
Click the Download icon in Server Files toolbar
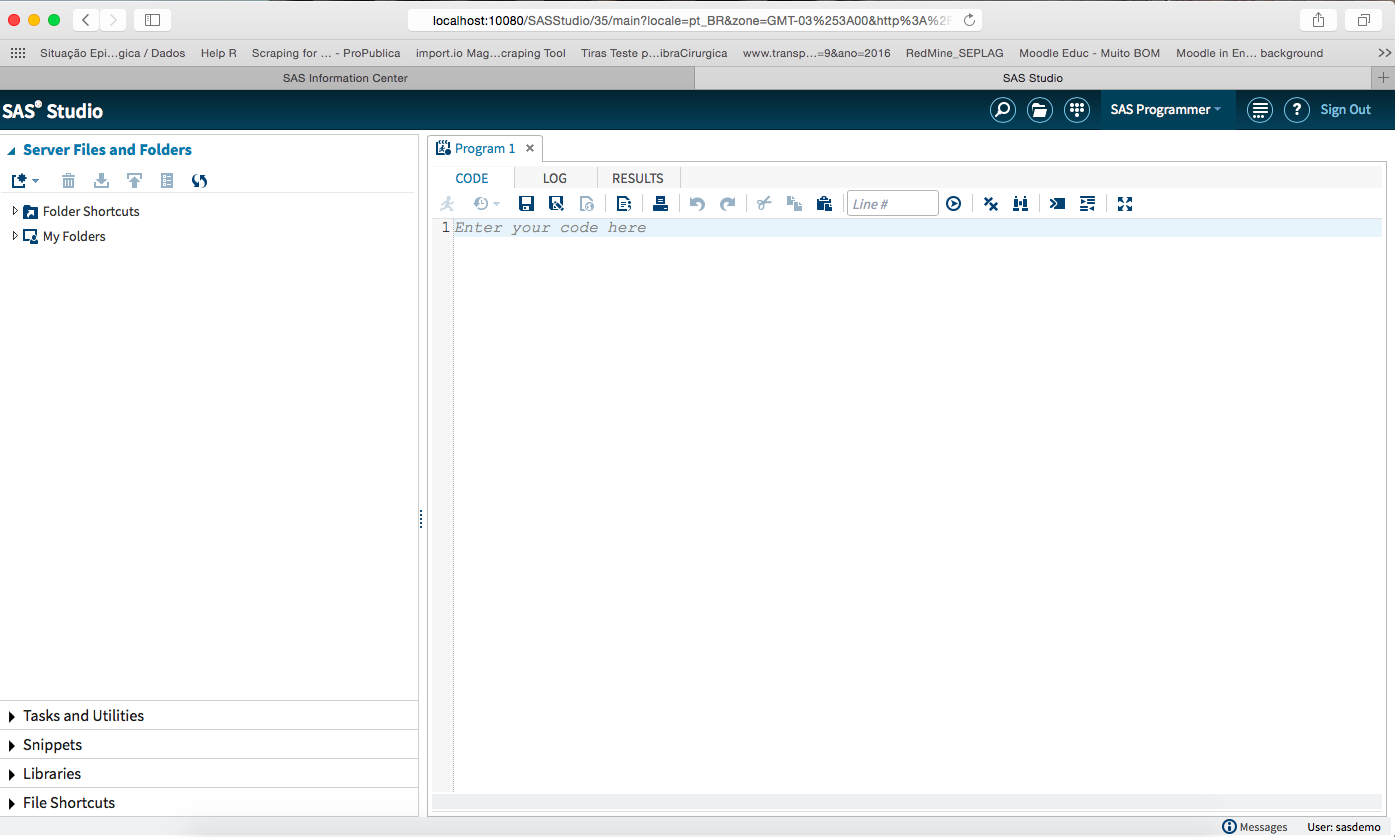(x=101, y=181)
